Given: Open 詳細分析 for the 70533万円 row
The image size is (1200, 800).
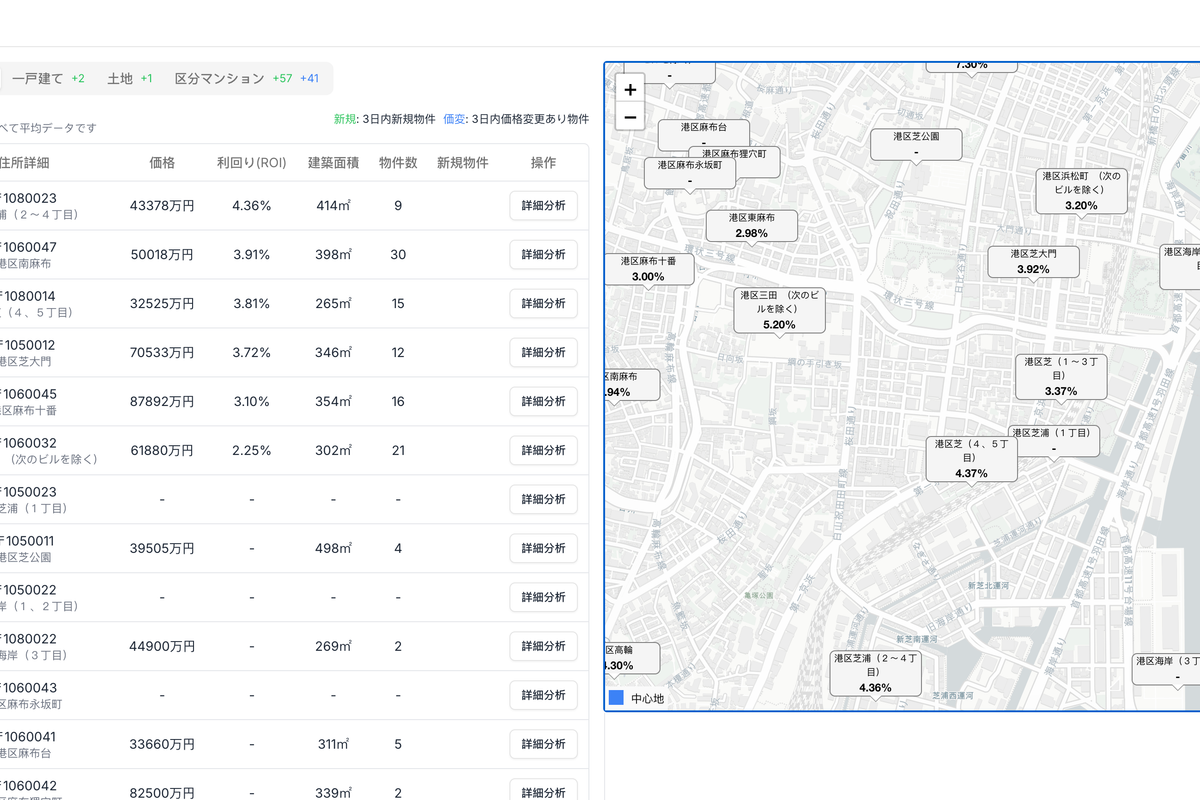Looking at the screenshot, I should 543,352.
